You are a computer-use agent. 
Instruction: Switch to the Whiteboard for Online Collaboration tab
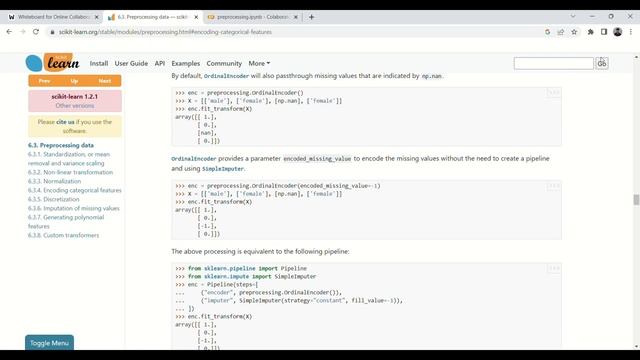[x=53, y=17]
